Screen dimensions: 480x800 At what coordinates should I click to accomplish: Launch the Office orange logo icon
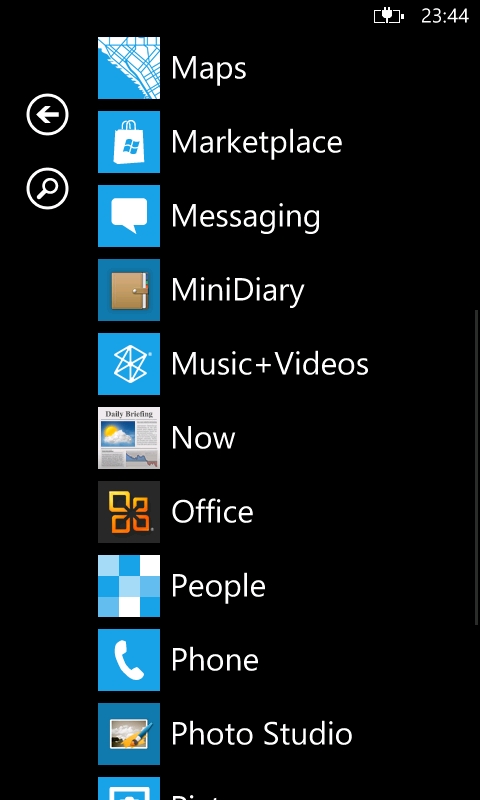point(129,512)
